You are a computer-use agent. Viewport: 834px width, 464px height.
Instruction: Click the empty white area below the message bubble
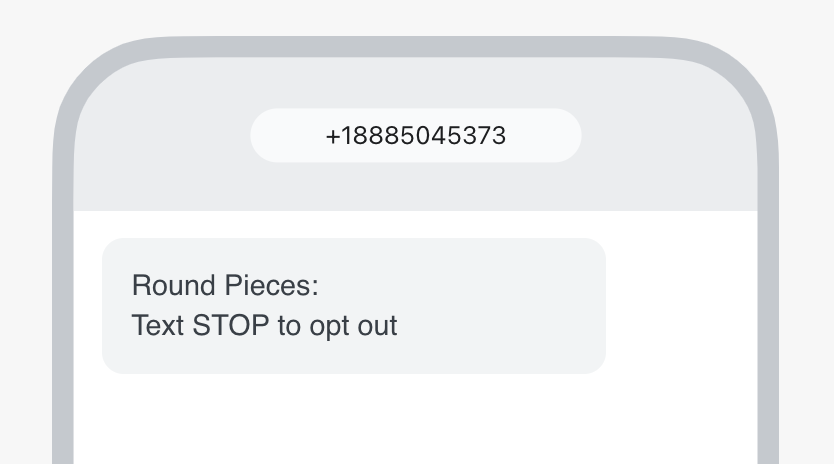pyautogui.click(x=400, y=420)
